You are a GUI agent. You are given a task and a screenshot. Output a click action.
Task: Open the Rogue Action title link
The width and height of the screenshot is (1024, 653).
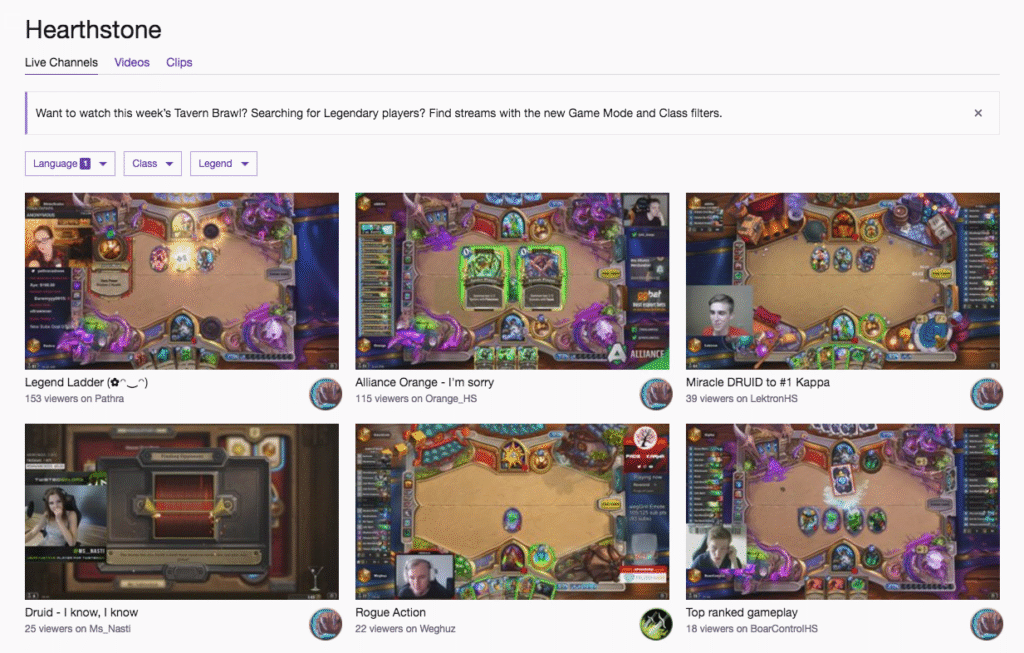click(391, 613)
